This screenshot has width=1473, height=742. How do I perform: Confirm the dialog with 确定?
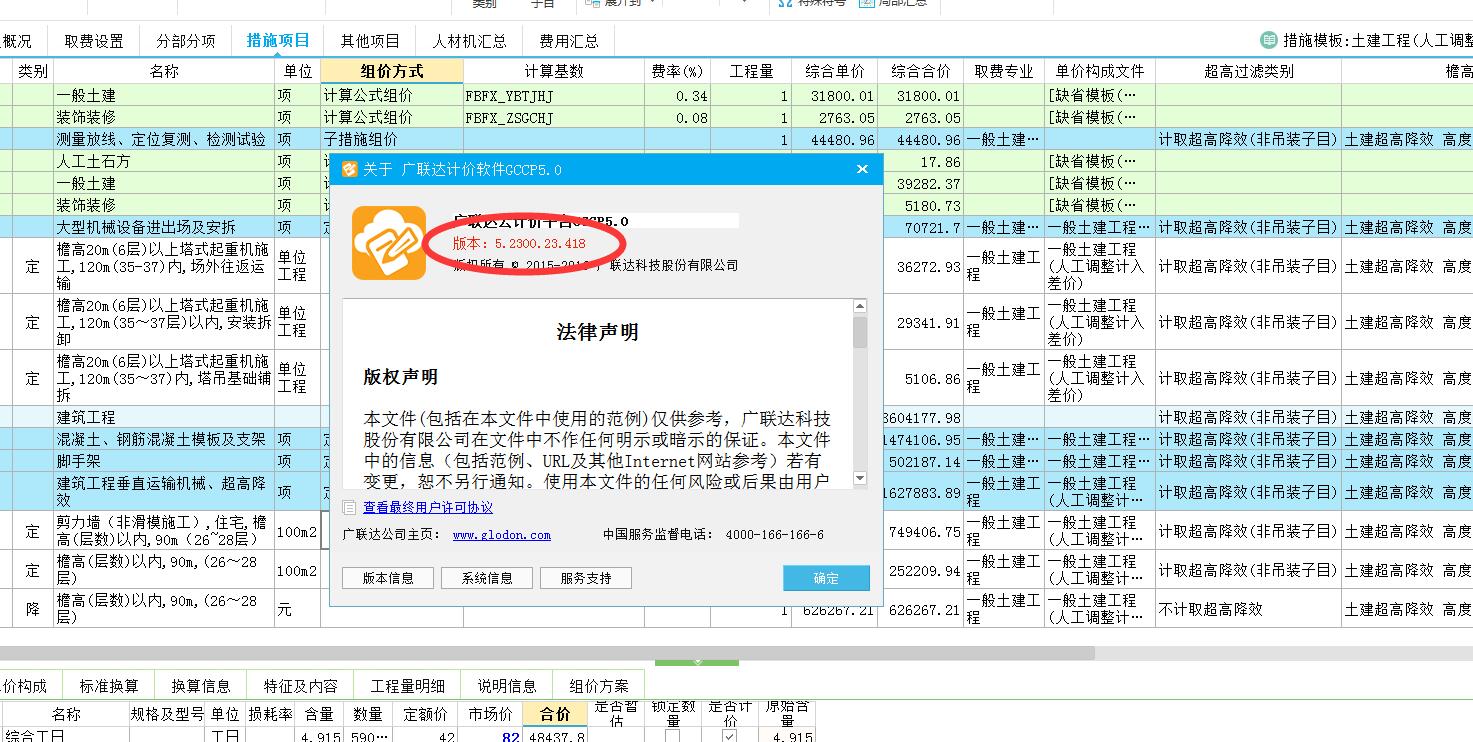[827, 578]
